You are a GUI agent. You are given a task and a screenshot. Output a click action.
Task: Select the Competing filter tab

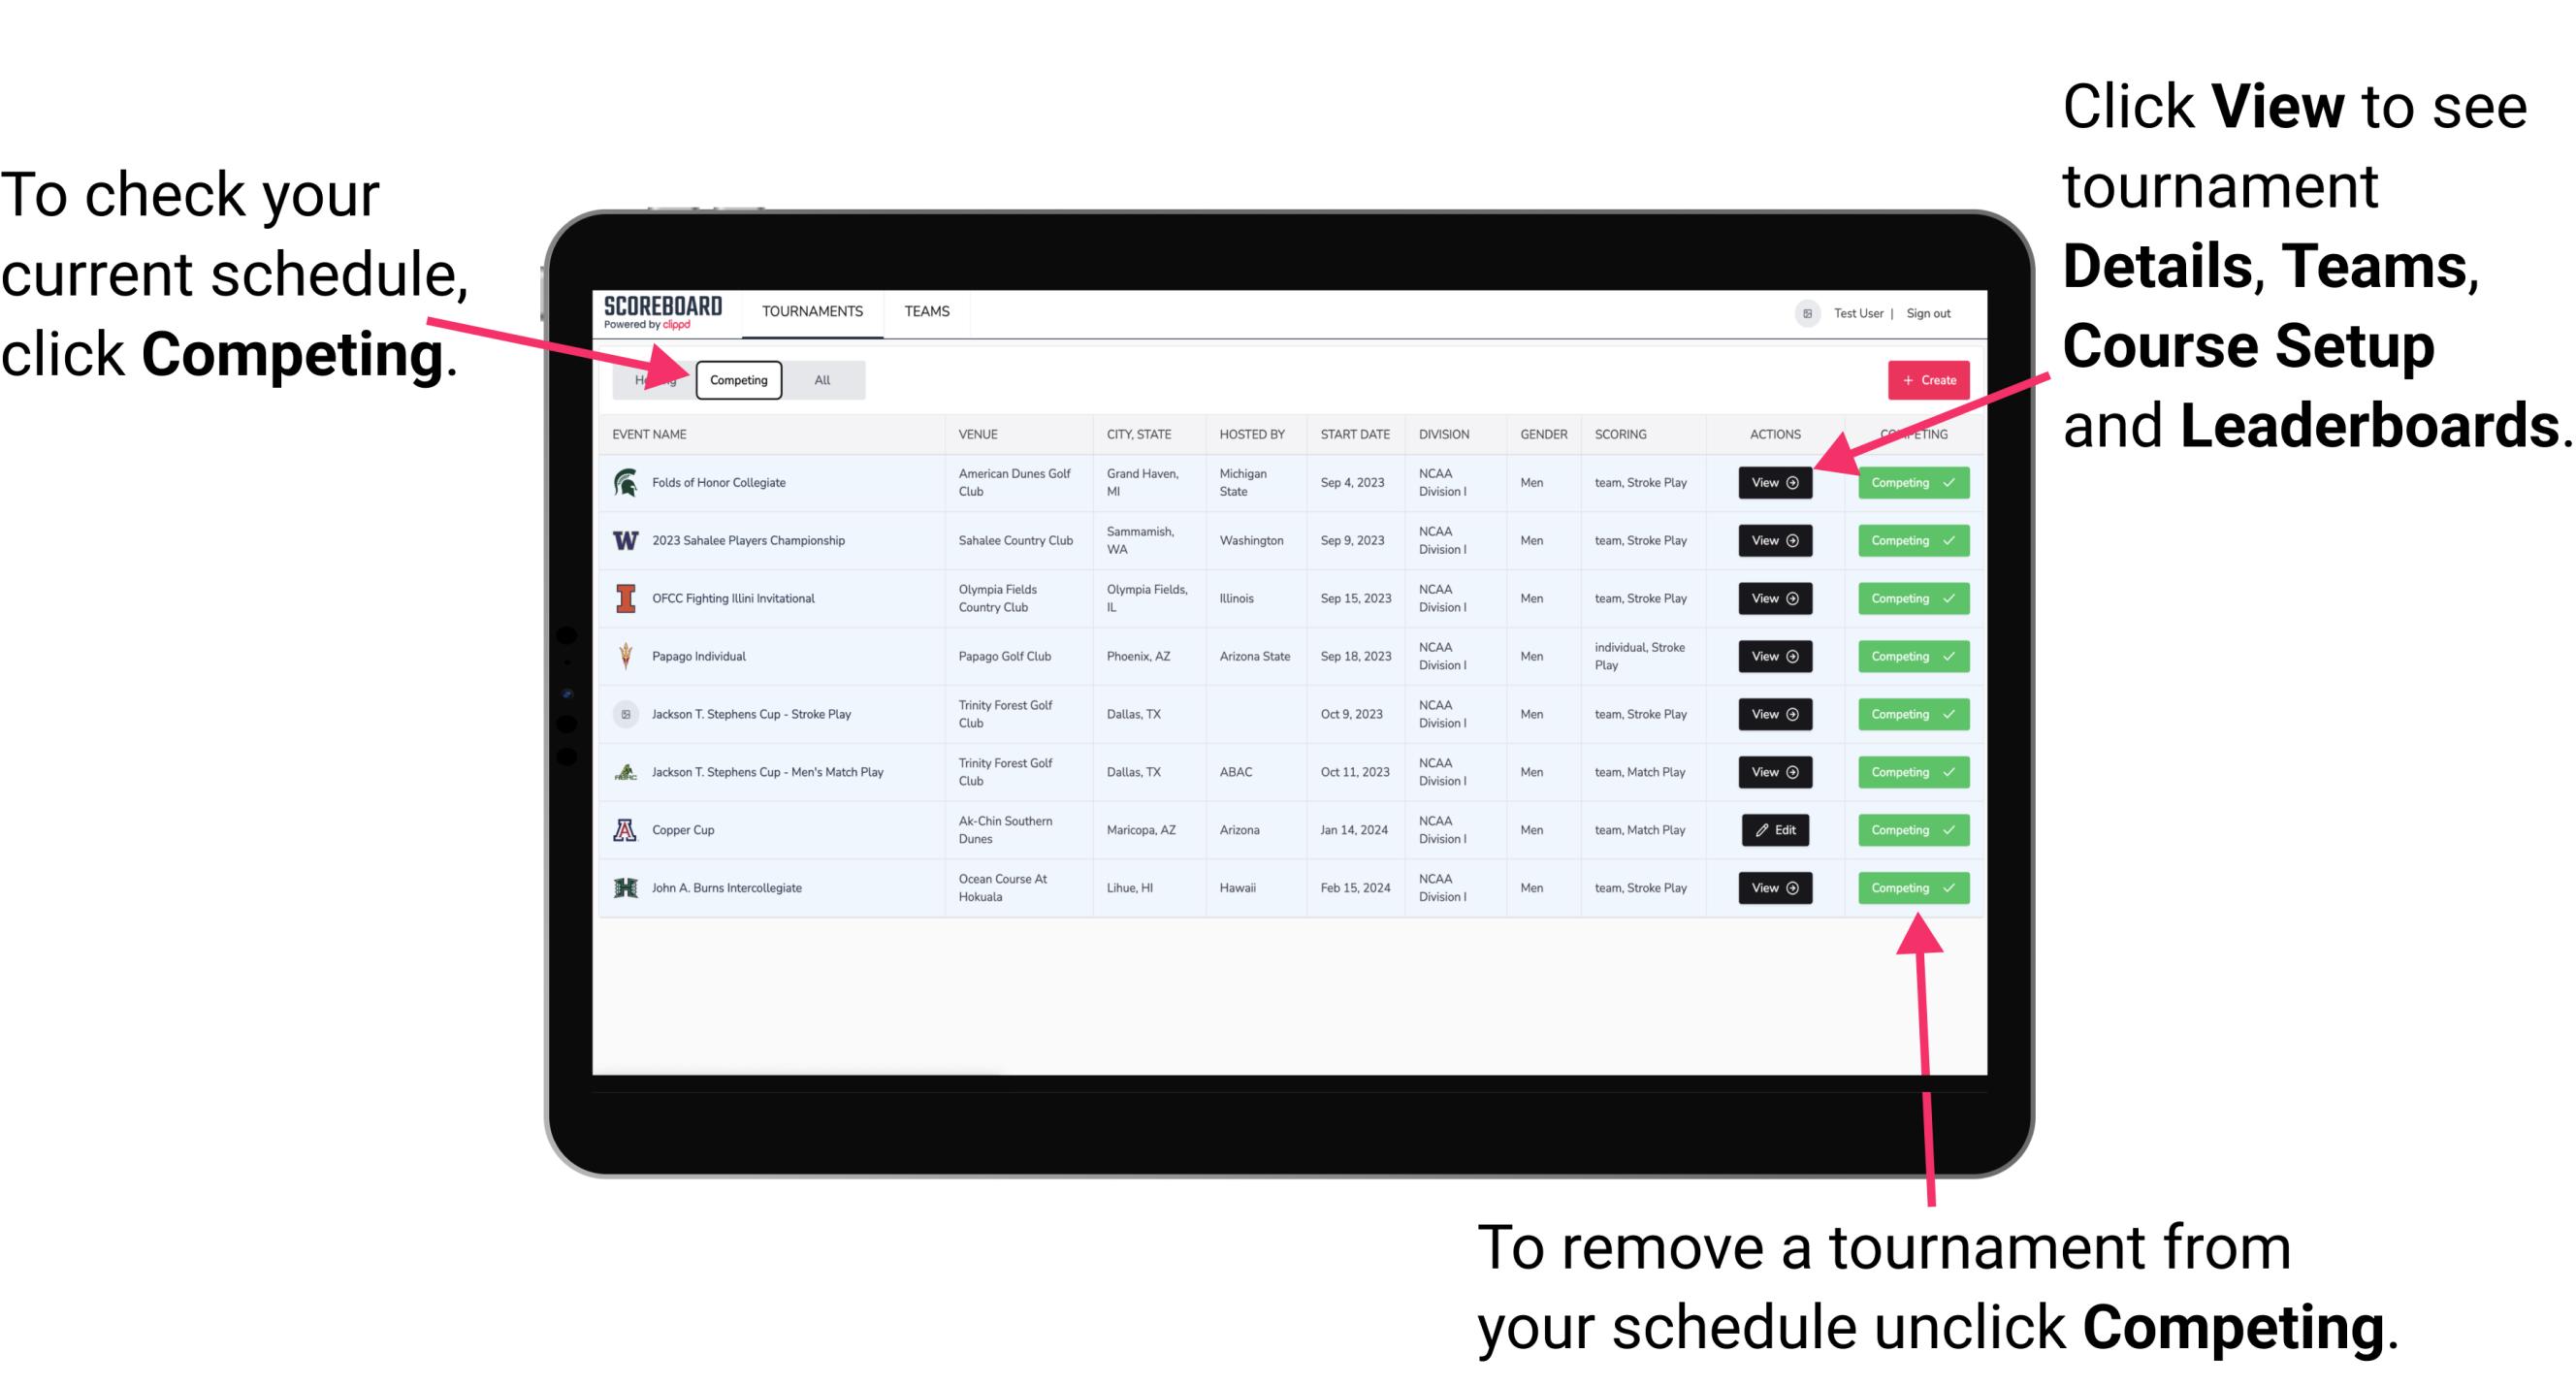click(737, 379)
